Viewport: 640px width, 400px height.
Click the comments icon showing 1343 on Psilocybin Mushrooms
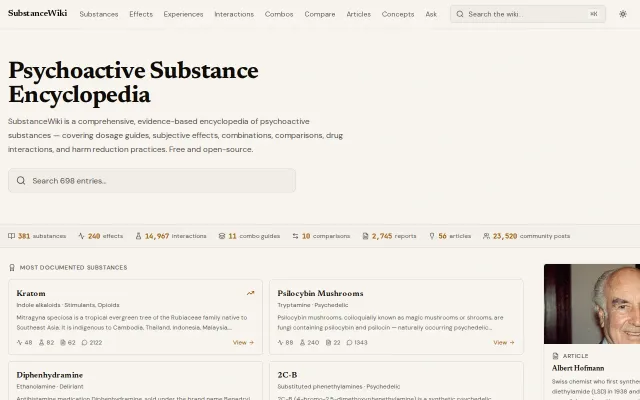349,342
